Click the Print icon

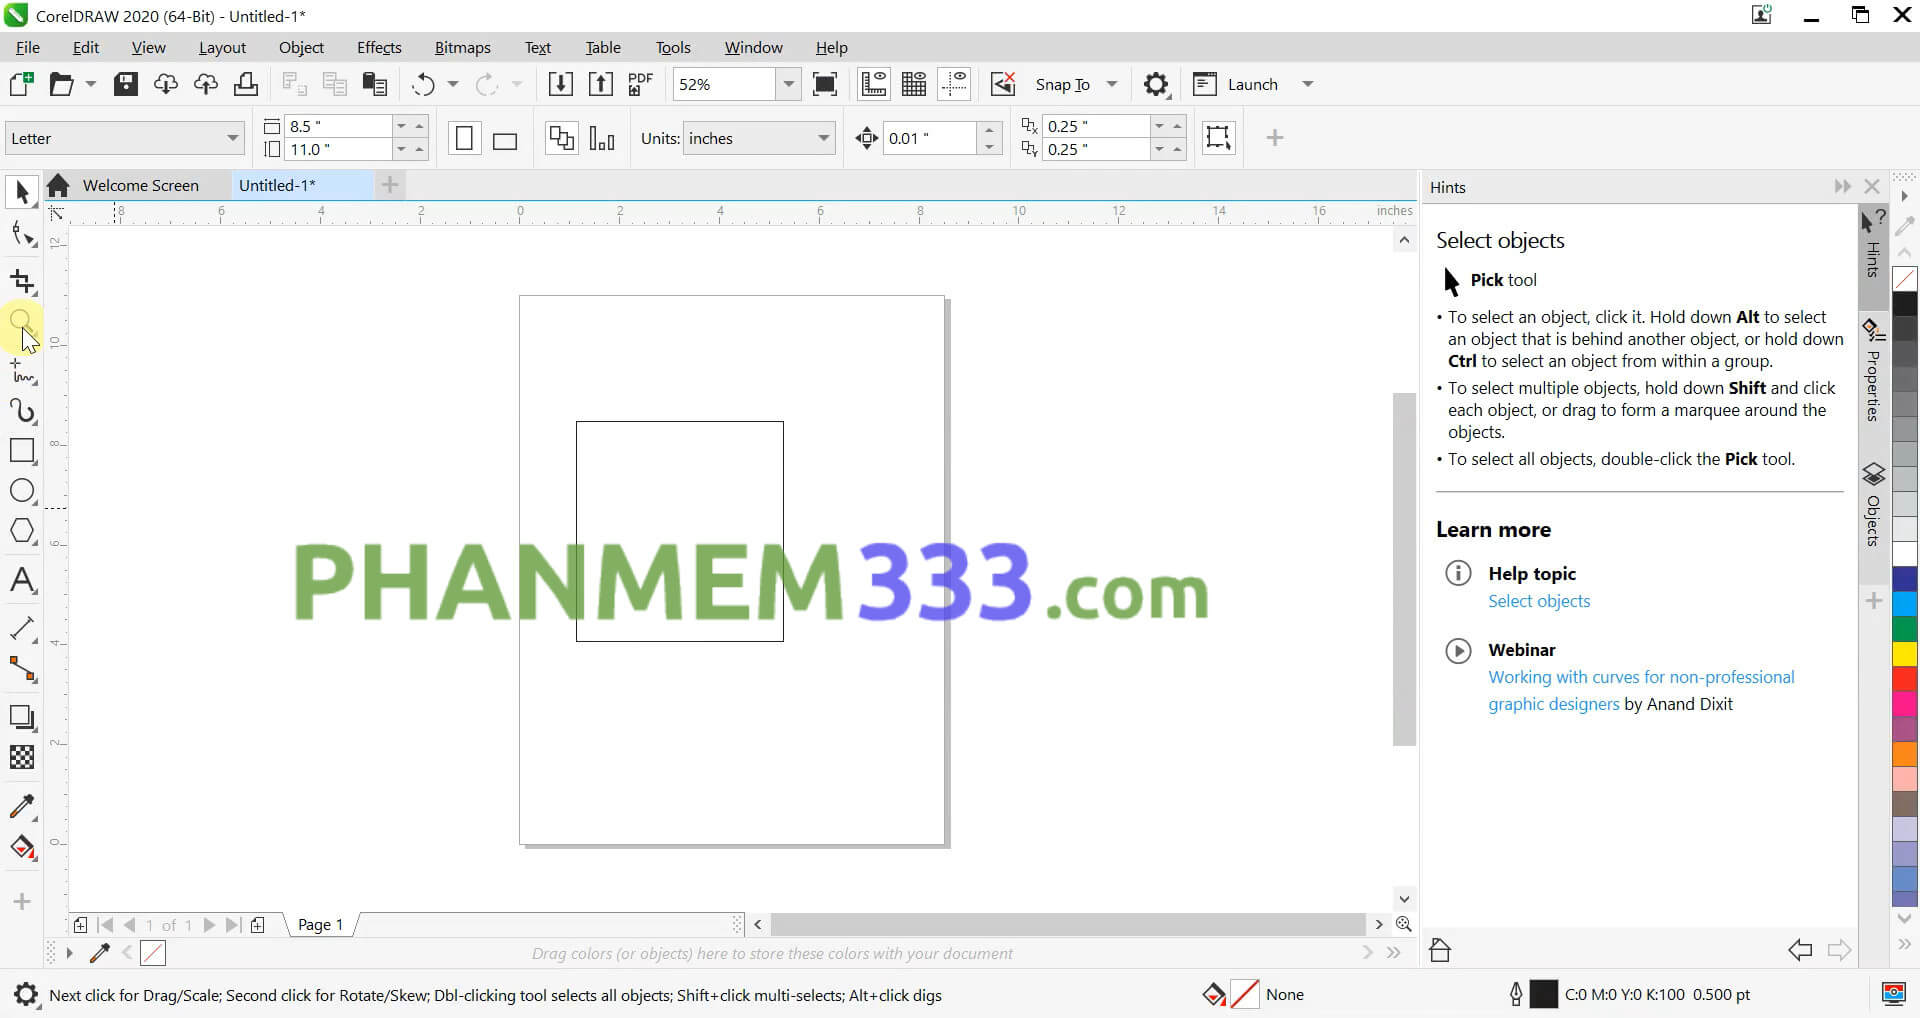(246, 84)
